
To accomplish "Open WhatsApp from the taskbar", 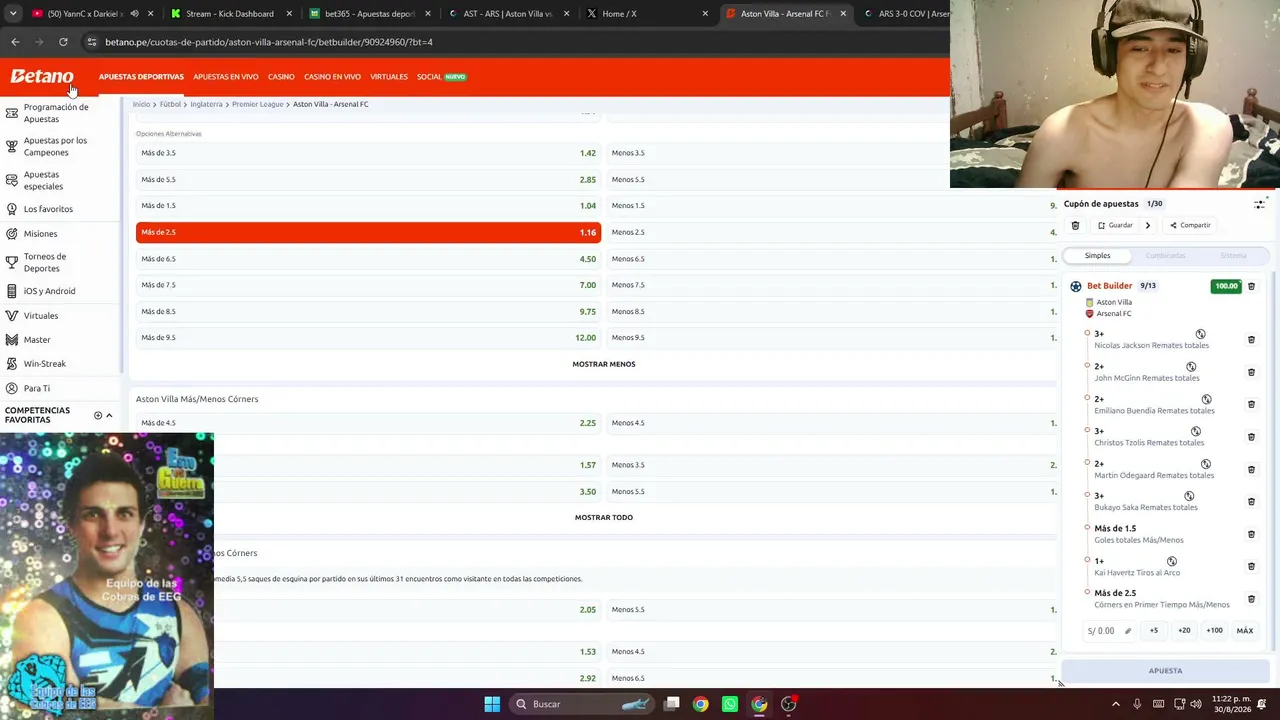I will tap(730, 704).
